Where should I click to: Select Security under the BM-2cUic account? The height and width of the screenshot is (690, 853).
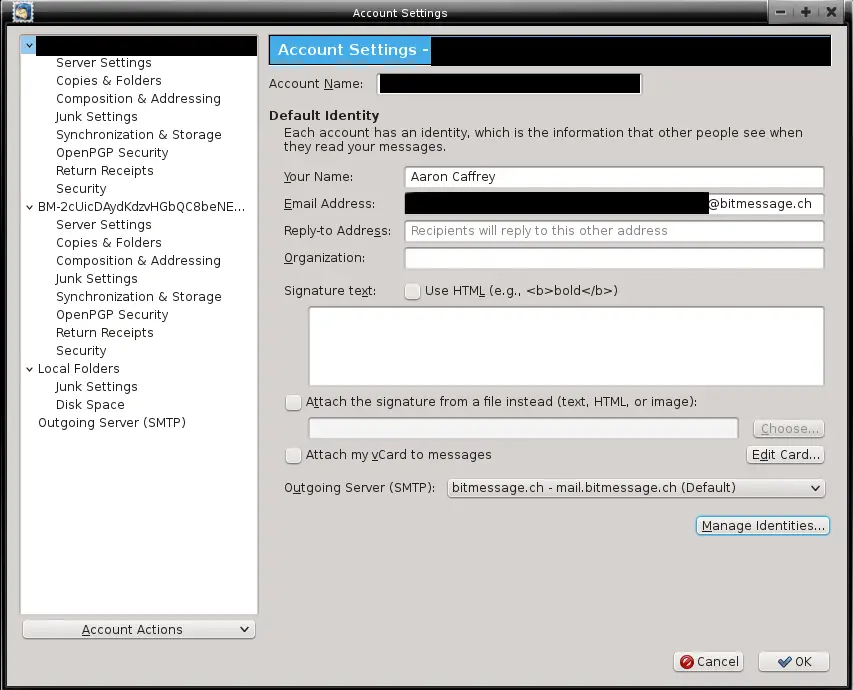pos(81,350)
